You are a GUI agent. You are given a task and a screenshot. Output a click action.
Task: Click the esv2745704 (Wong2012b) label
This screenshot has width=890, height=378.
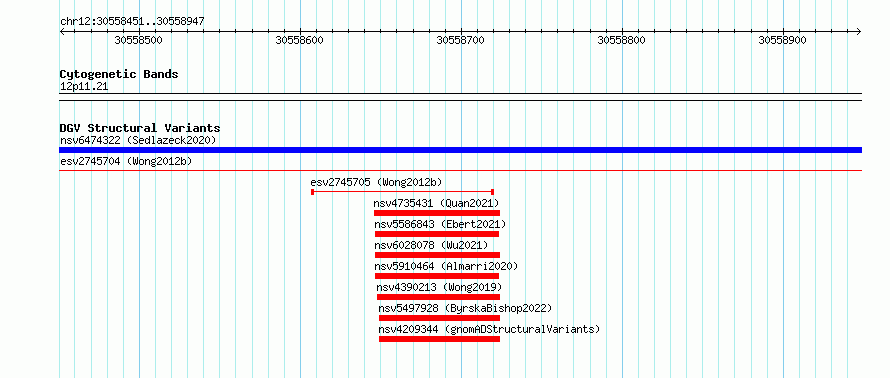pyautogui.click(x=126, y=162)
